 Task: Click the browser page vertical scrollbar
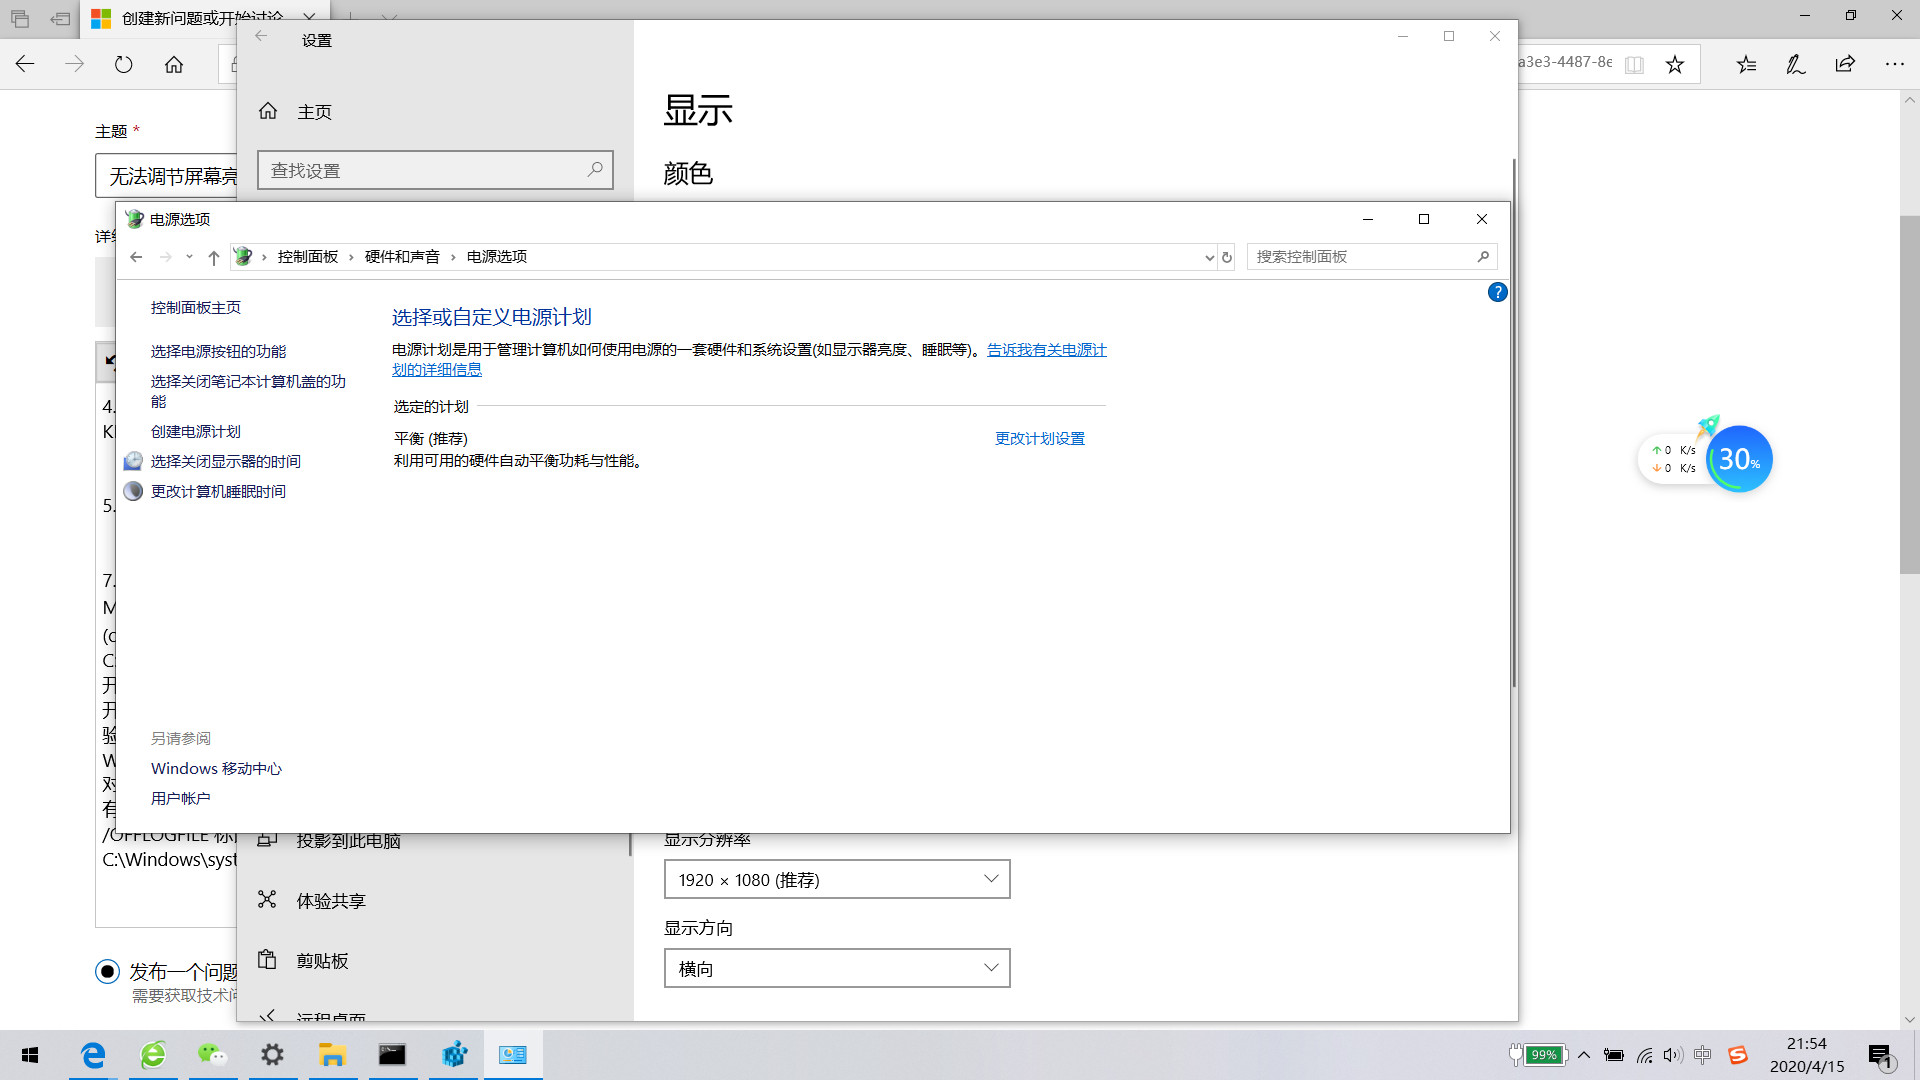pyautogui.click(x=1909, y=394)
